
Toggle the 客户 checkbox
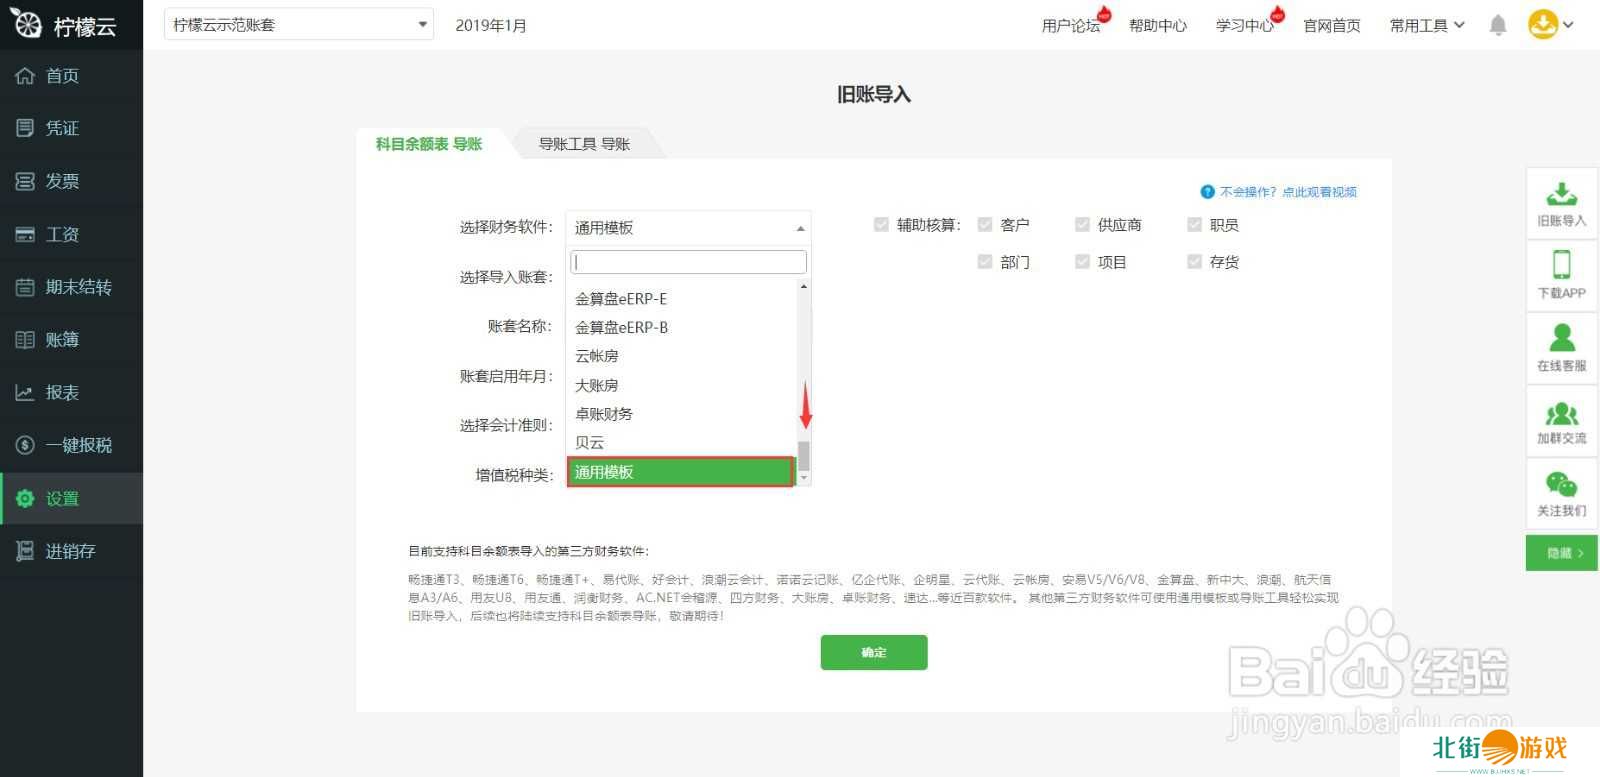(x=985, y=225)
